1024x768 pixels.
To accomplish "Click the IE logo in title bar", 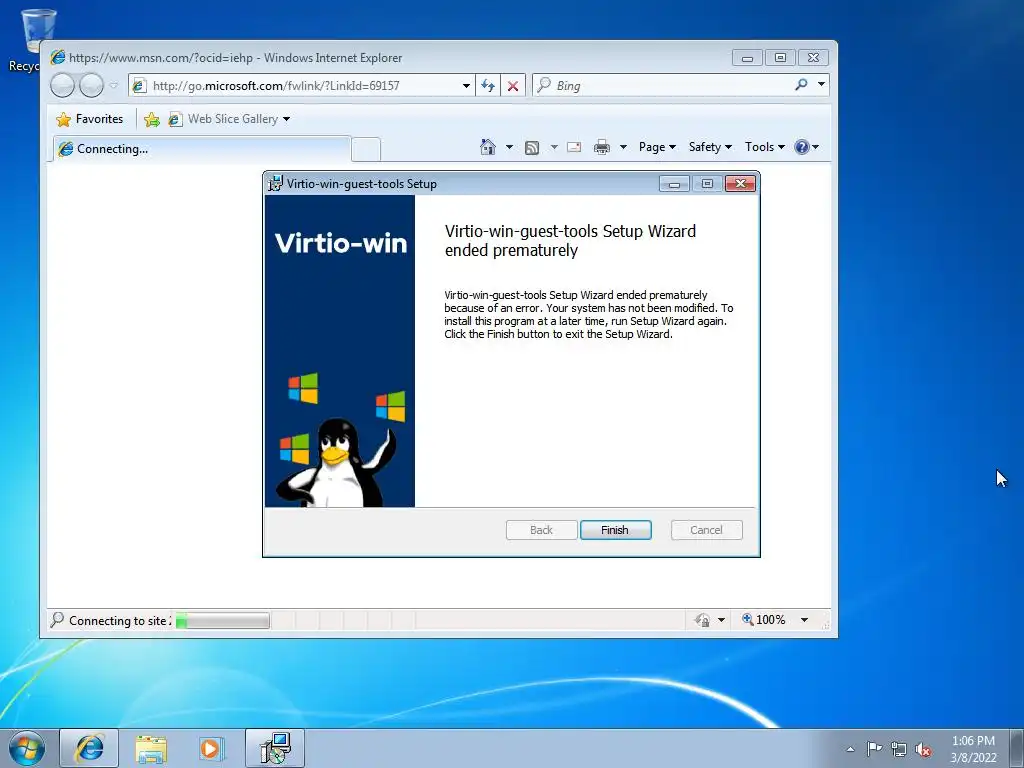I will tap(58, 57).
